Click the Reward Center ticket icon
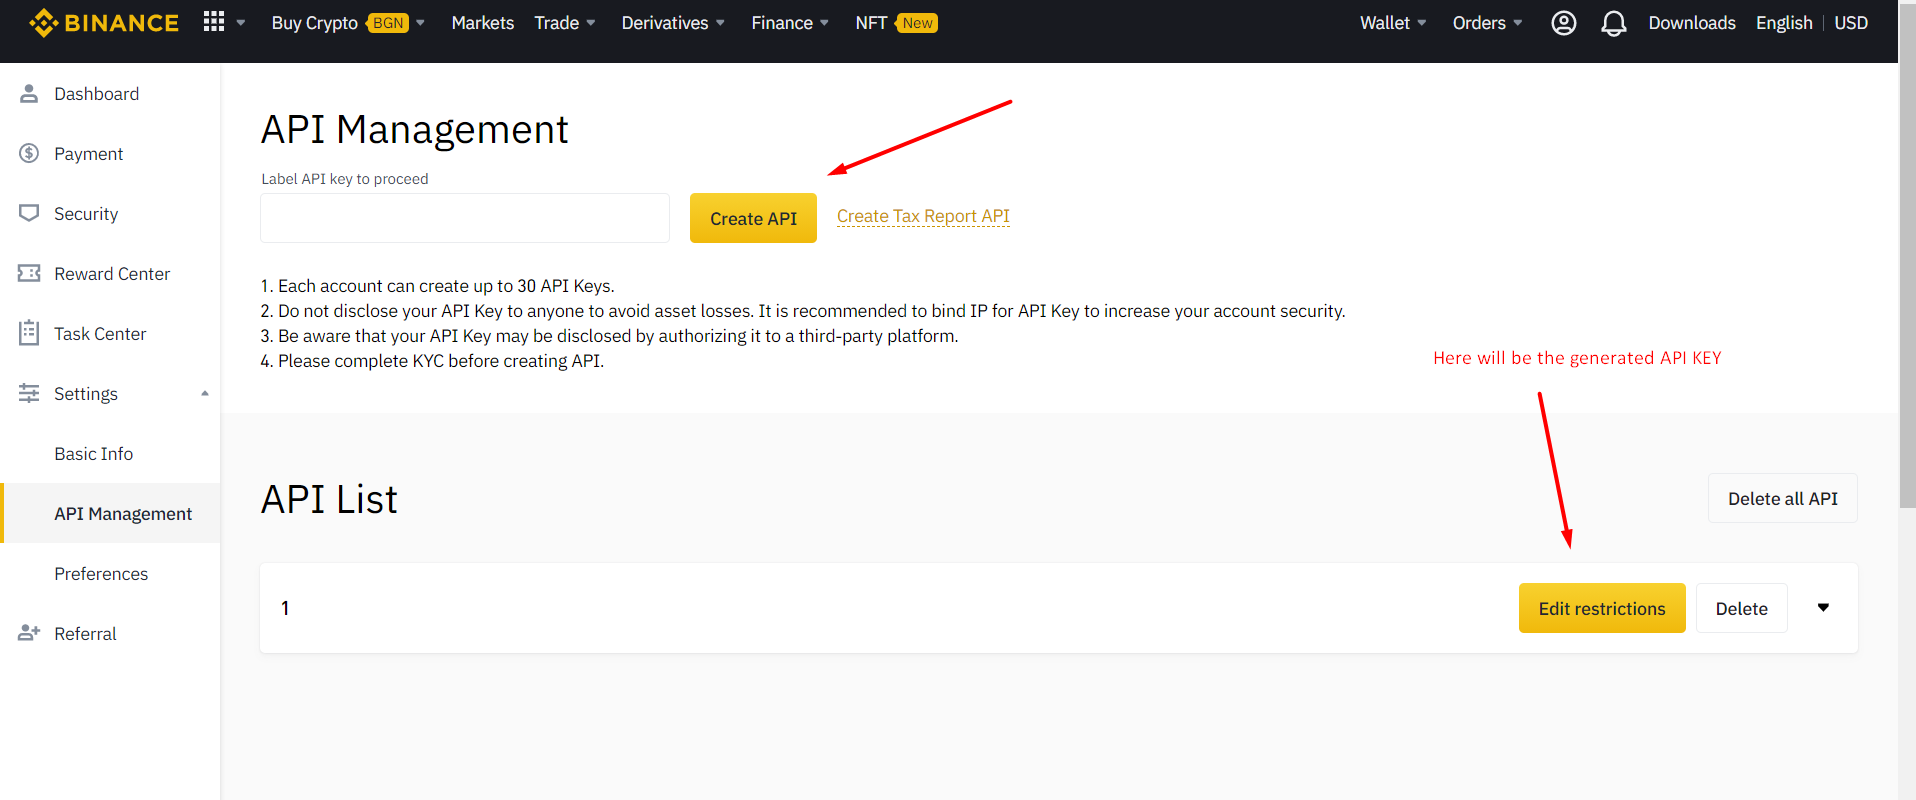This screenshot has height=800, width=1916. pyautogui.click(x=29, y=273)
